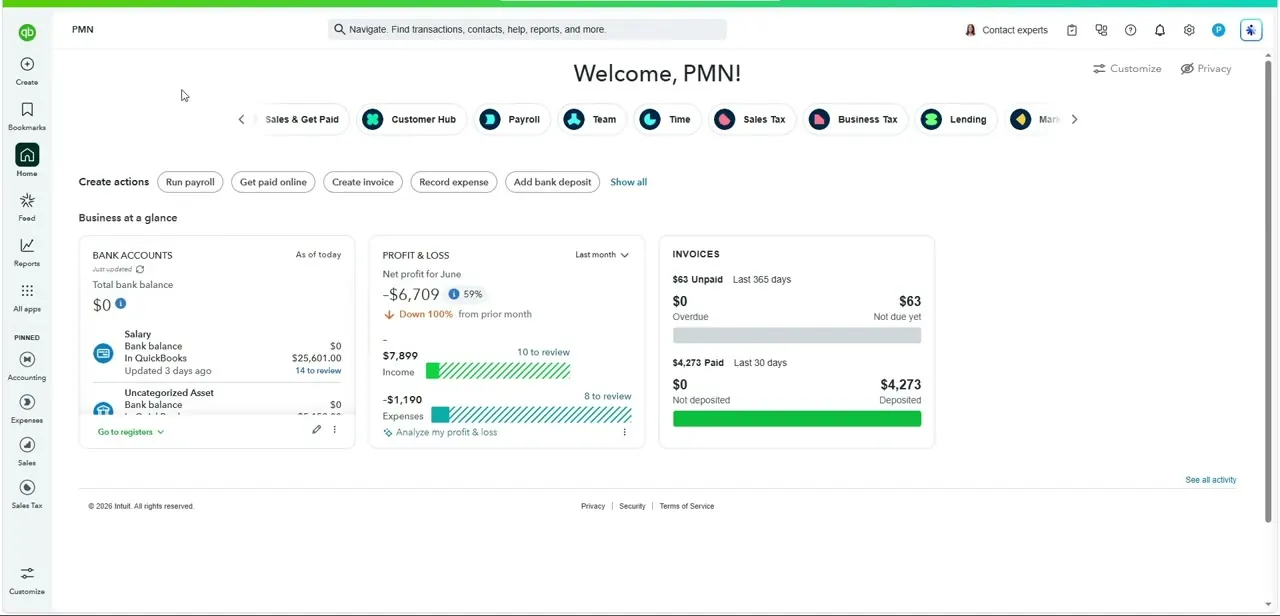
Task: Click the accessibility icon at top right
Action: pos(1251,30)
